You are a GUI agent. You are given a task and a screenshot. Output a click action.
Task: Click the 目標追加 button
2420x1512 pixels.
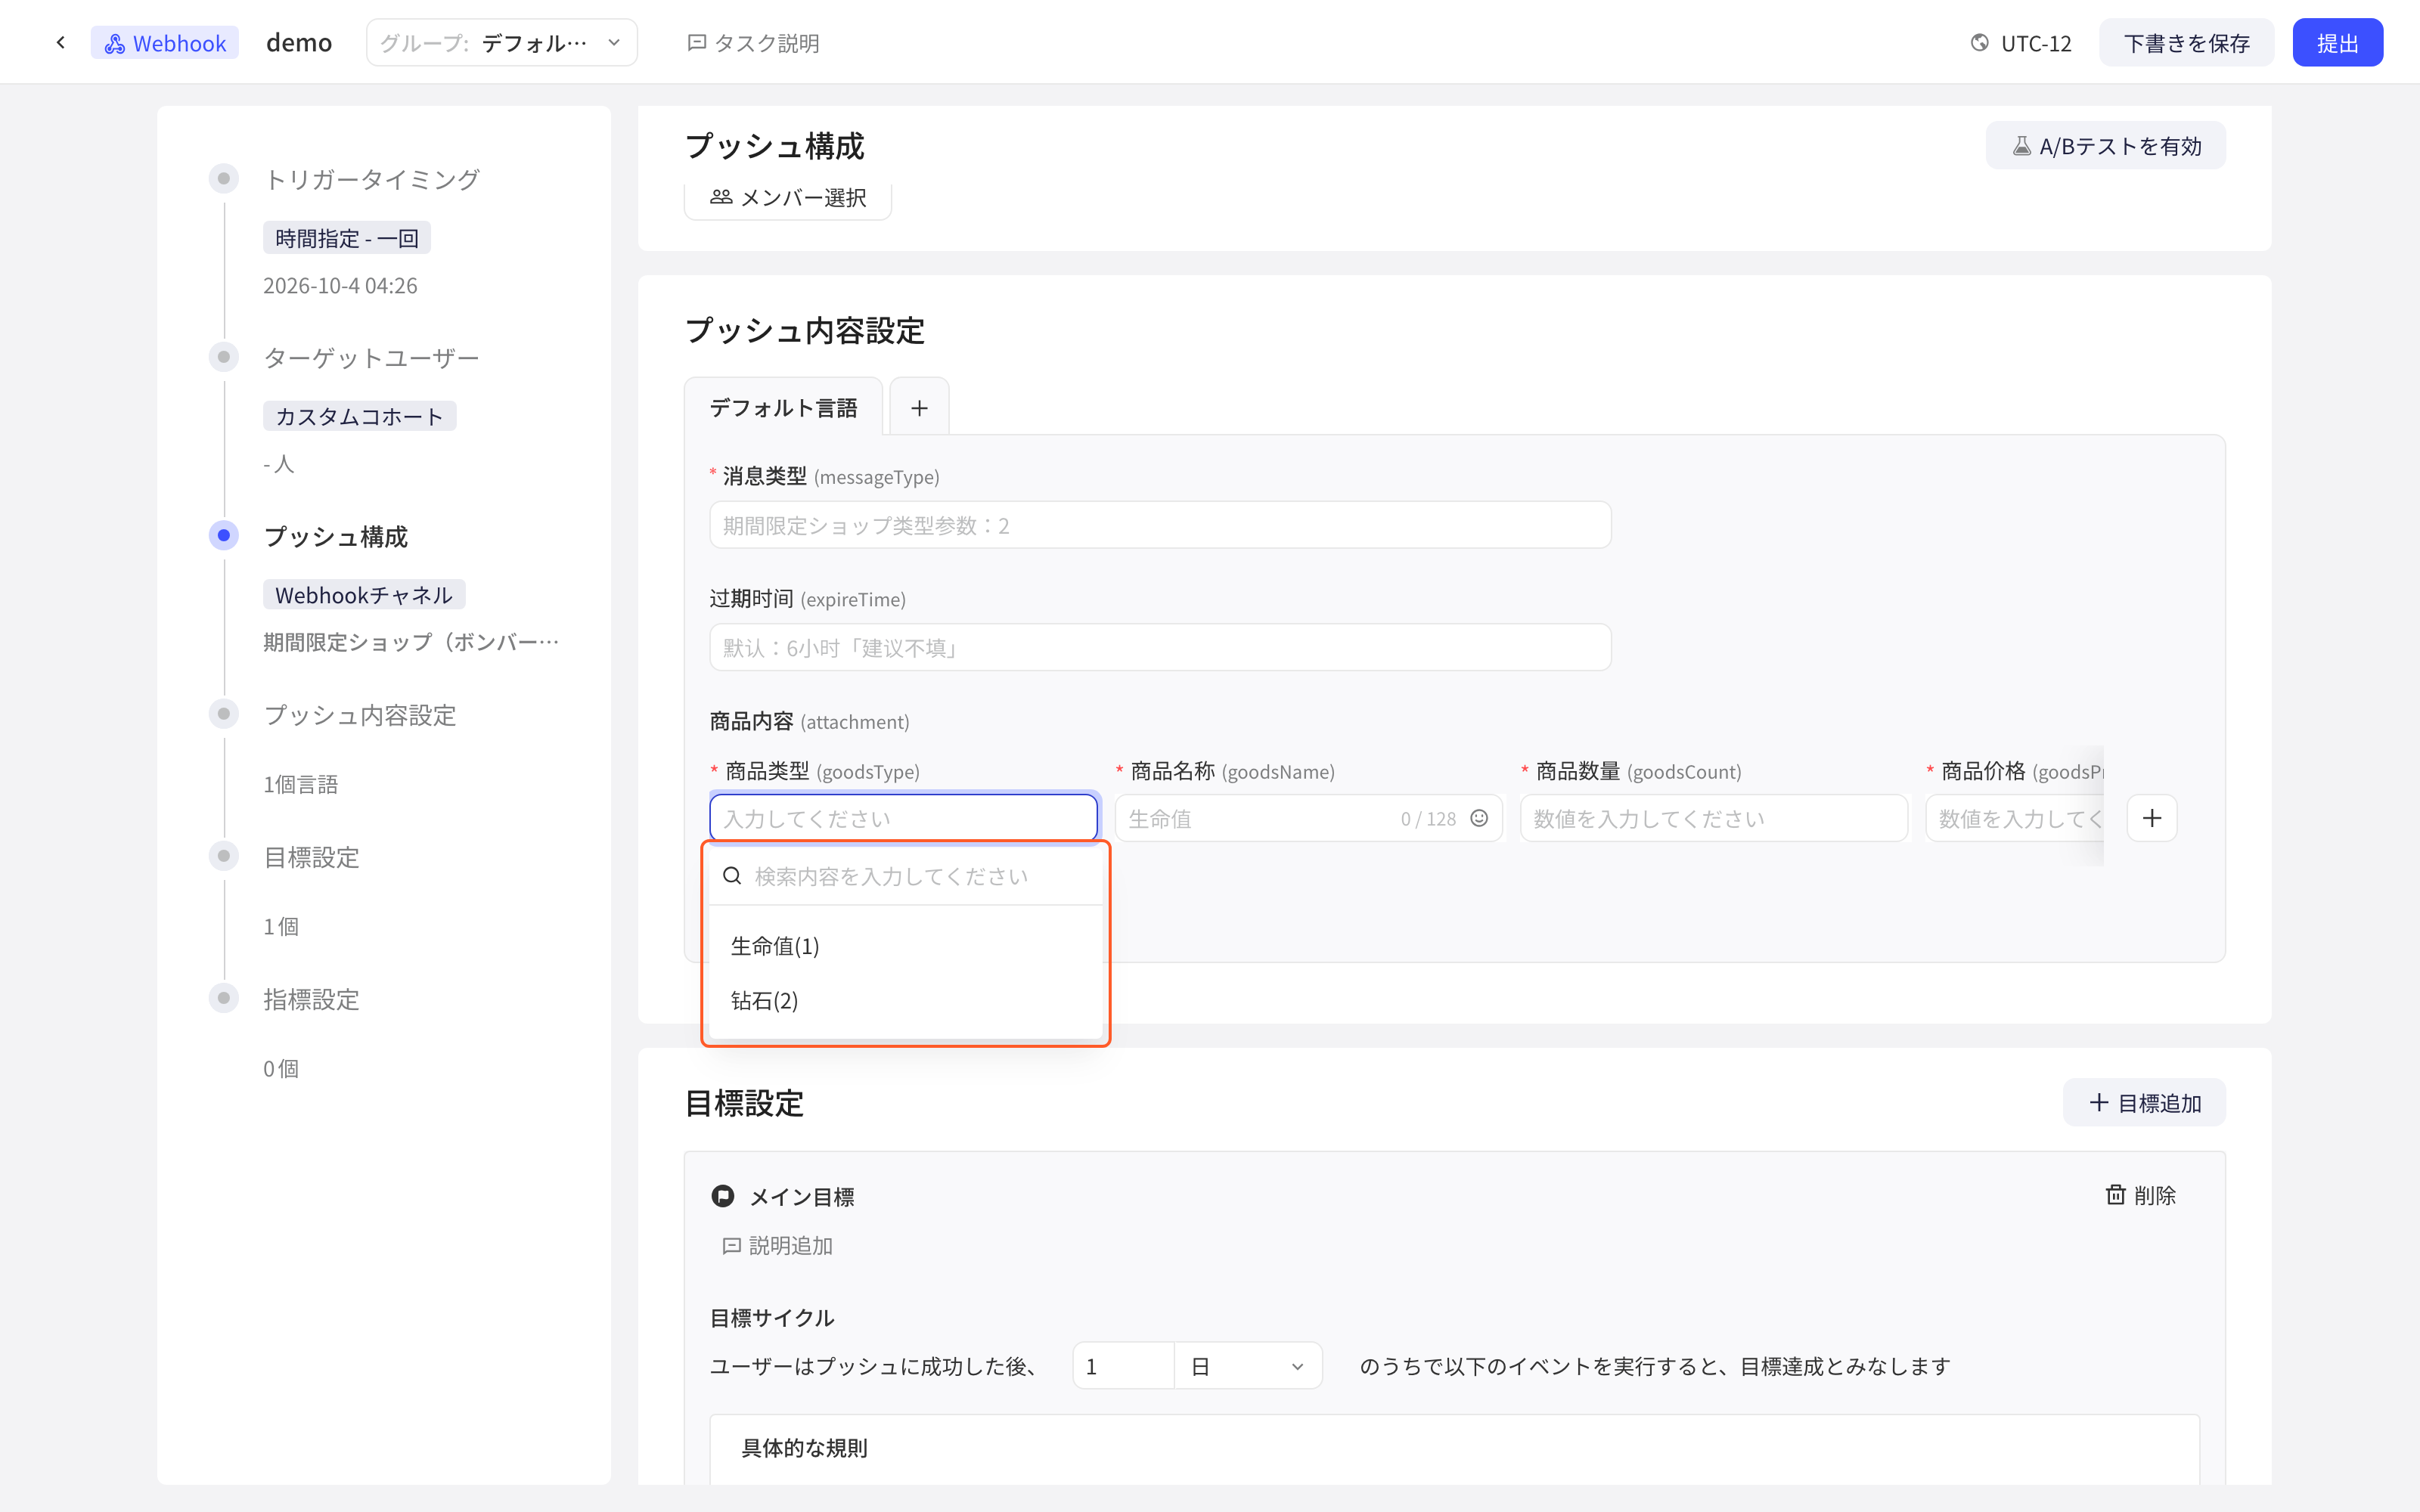pos(2144,1103)
